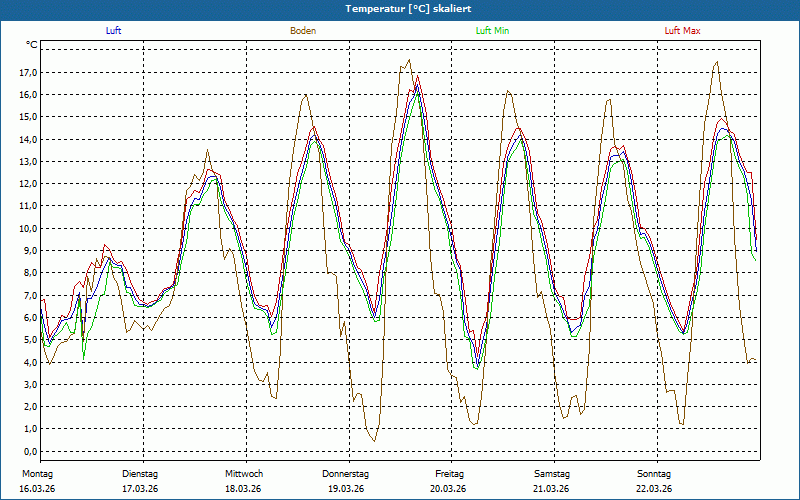Toggle the Boden legend entry
The height and width of the screenshot is (500, 800).
coord(303,31)
